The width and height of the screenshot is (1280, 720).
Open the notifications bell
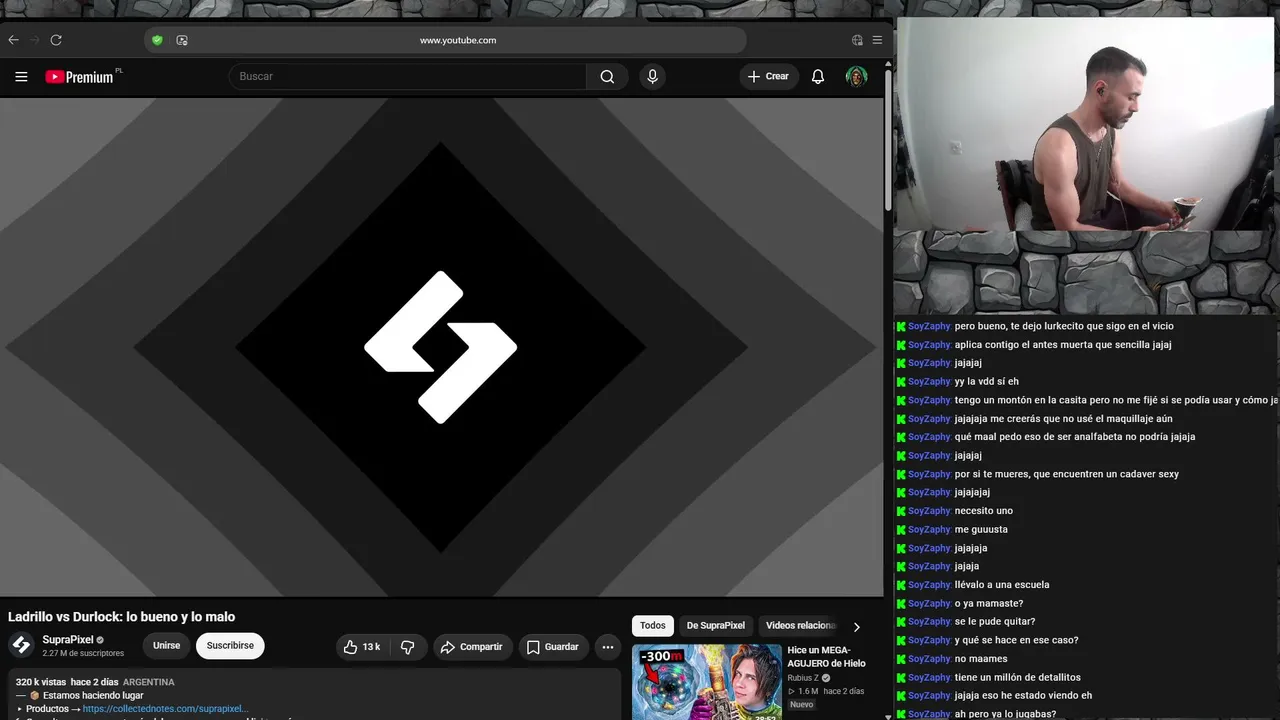point(818,76)
